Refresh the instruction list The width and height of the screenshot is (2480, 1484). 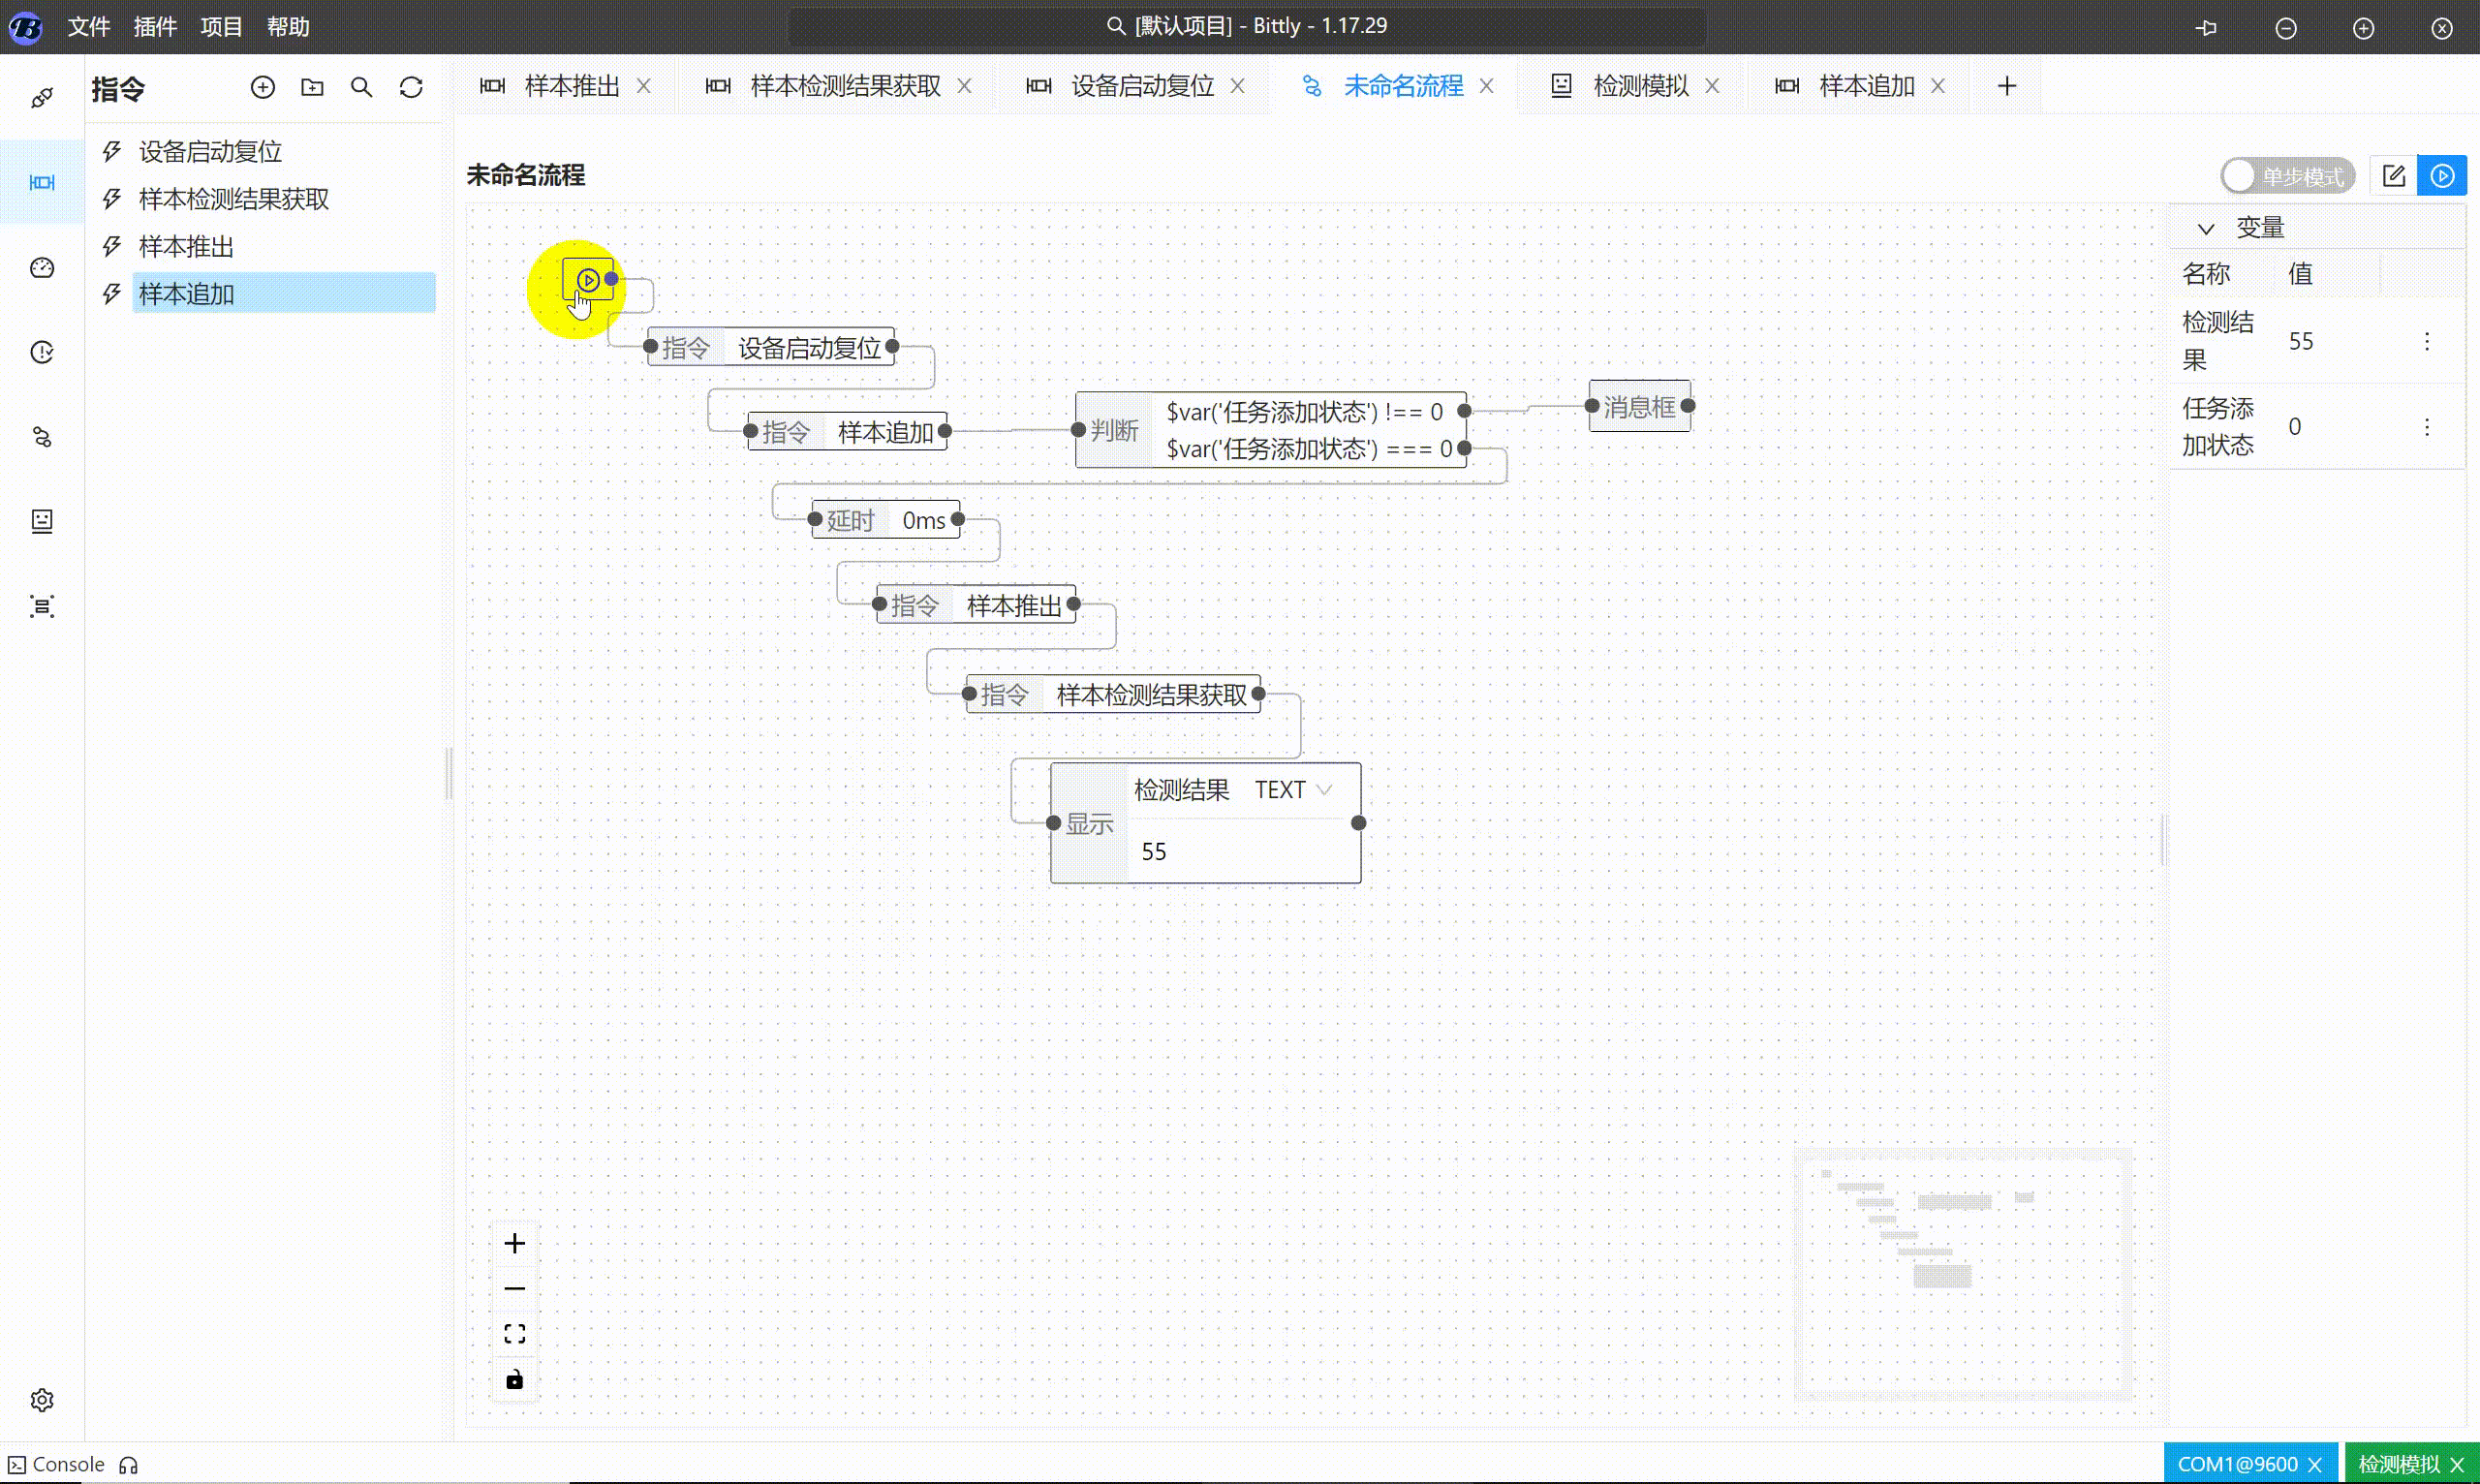point(411,87)
